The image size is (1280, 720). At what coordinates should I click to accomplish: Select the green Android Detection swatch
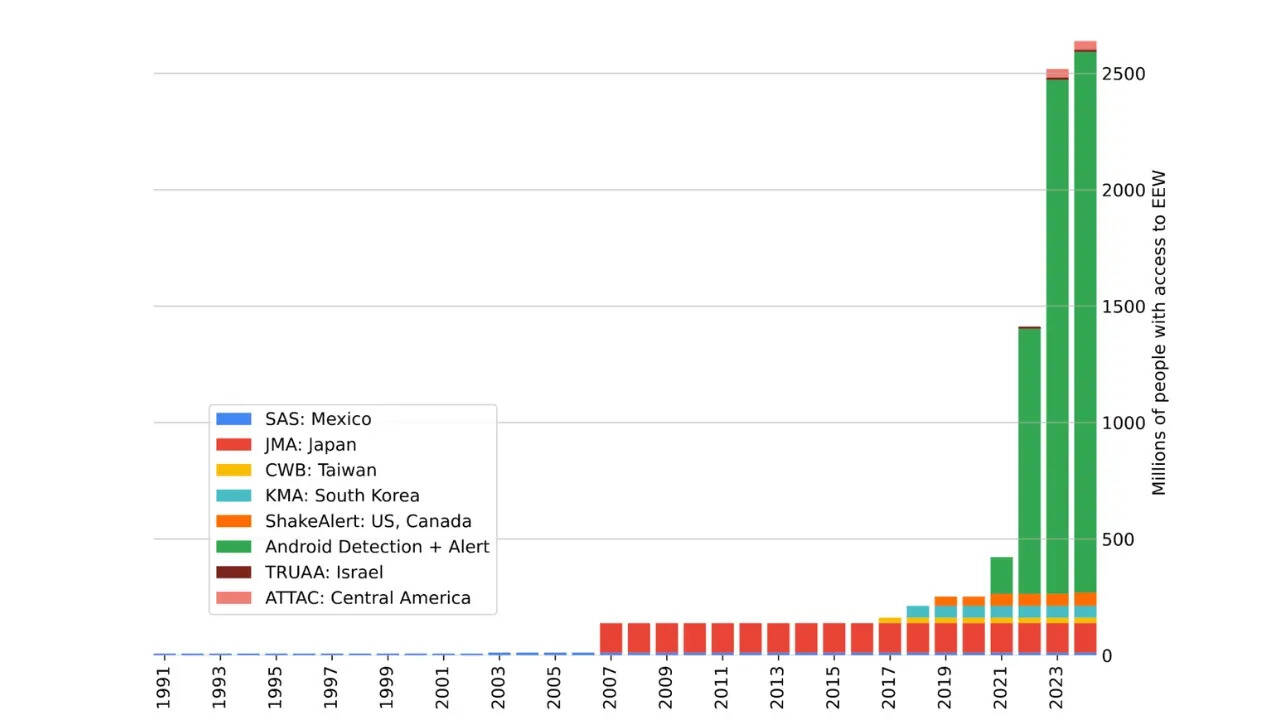234,547
